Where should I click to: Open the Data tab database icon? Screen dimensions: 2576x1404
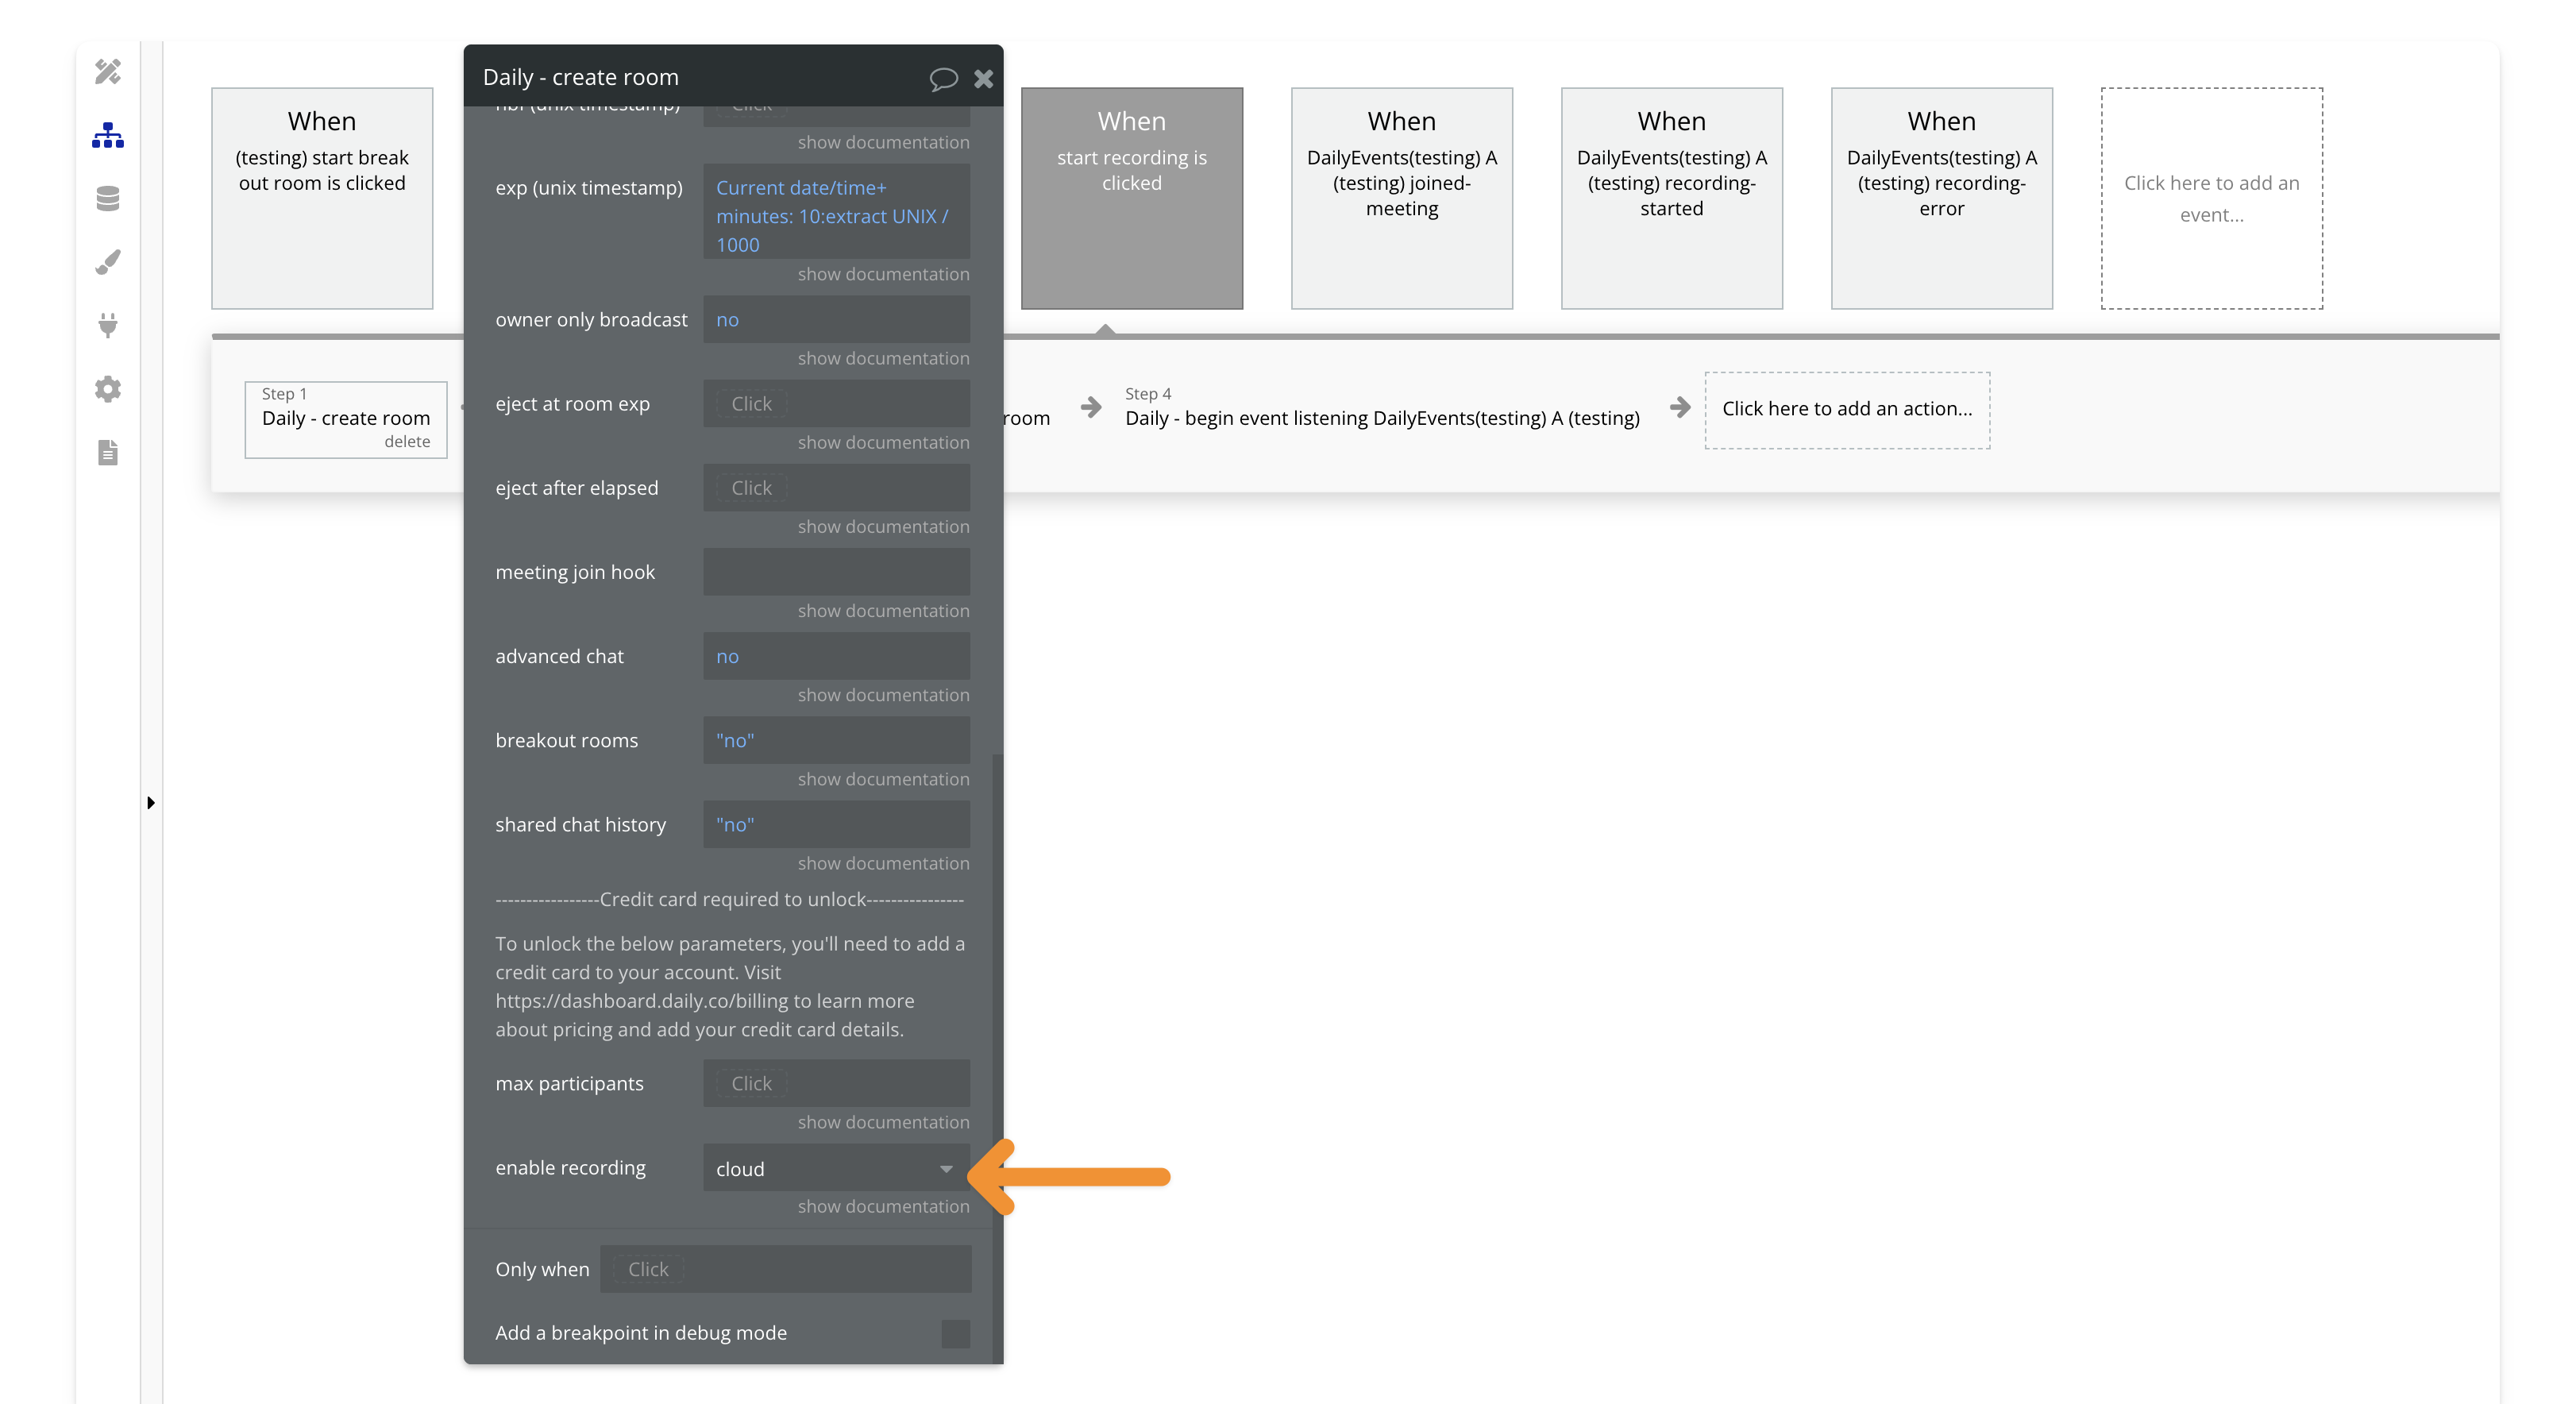(108, 198)
